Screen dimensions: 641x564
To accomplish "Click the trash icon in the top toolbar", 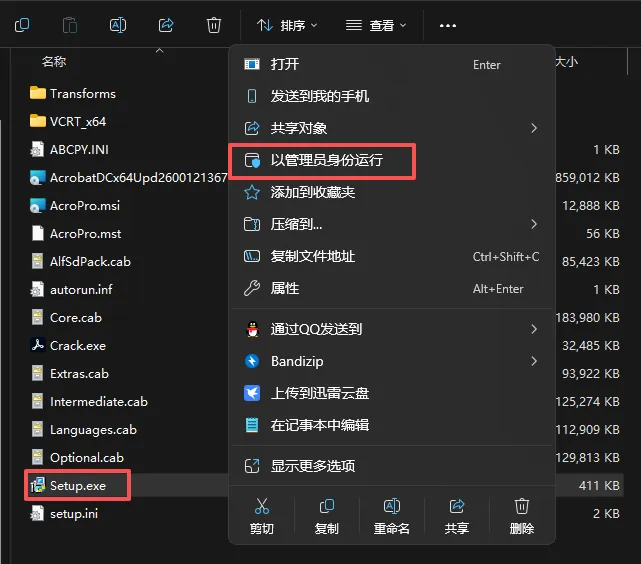I will (214, 25).
